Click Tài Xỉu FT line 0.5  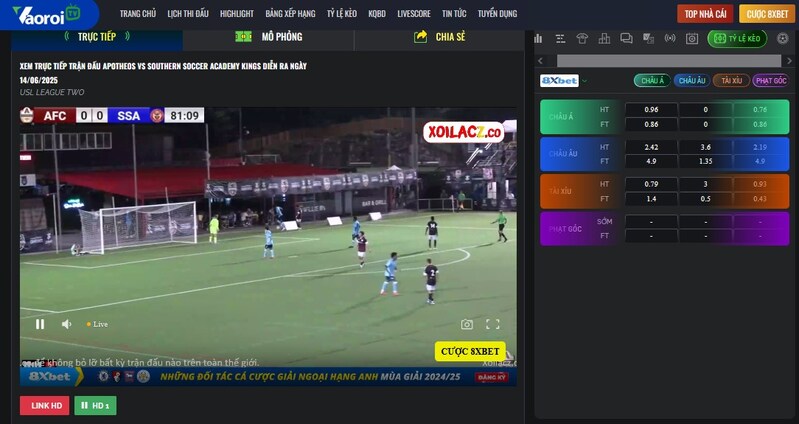[706, 199]
